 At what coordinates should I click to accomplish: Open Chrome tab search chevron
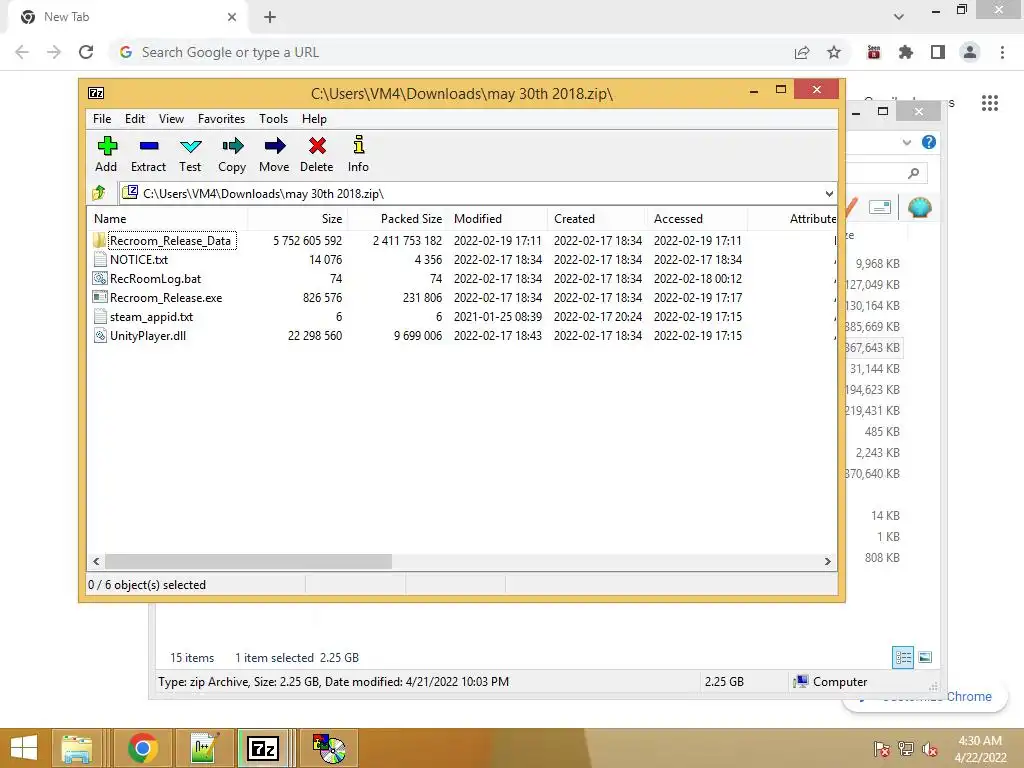point(899,17)
